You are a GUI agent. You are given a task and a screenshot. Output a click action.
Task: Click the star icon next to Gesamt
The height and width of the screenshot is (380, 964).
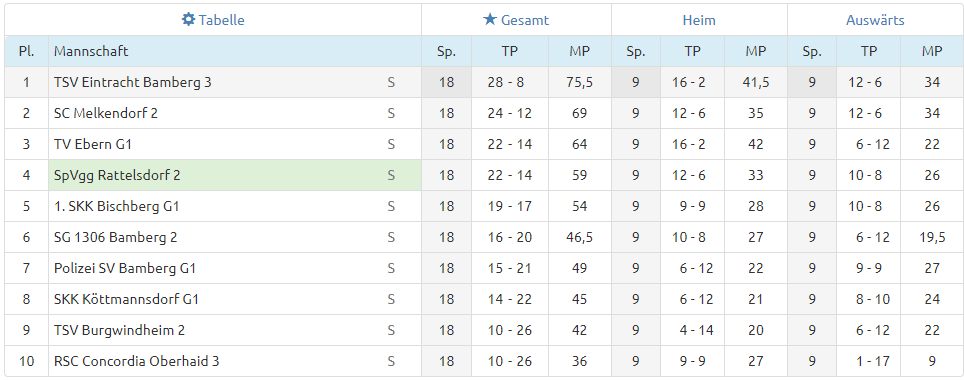[490, 20]
